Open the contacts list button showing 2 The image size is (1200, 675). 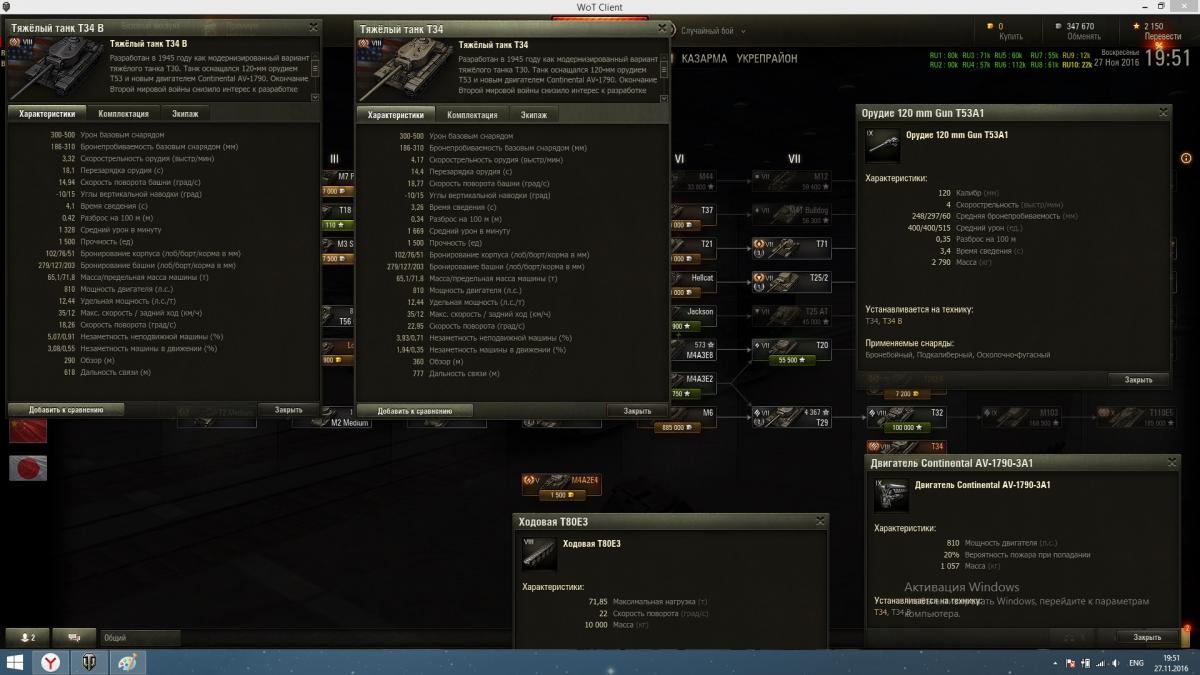coord(27,637)
